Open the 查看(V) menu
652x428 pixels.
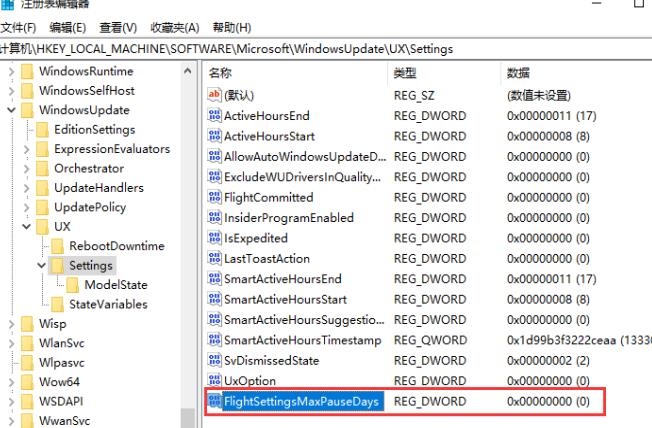tap(118, 28)
